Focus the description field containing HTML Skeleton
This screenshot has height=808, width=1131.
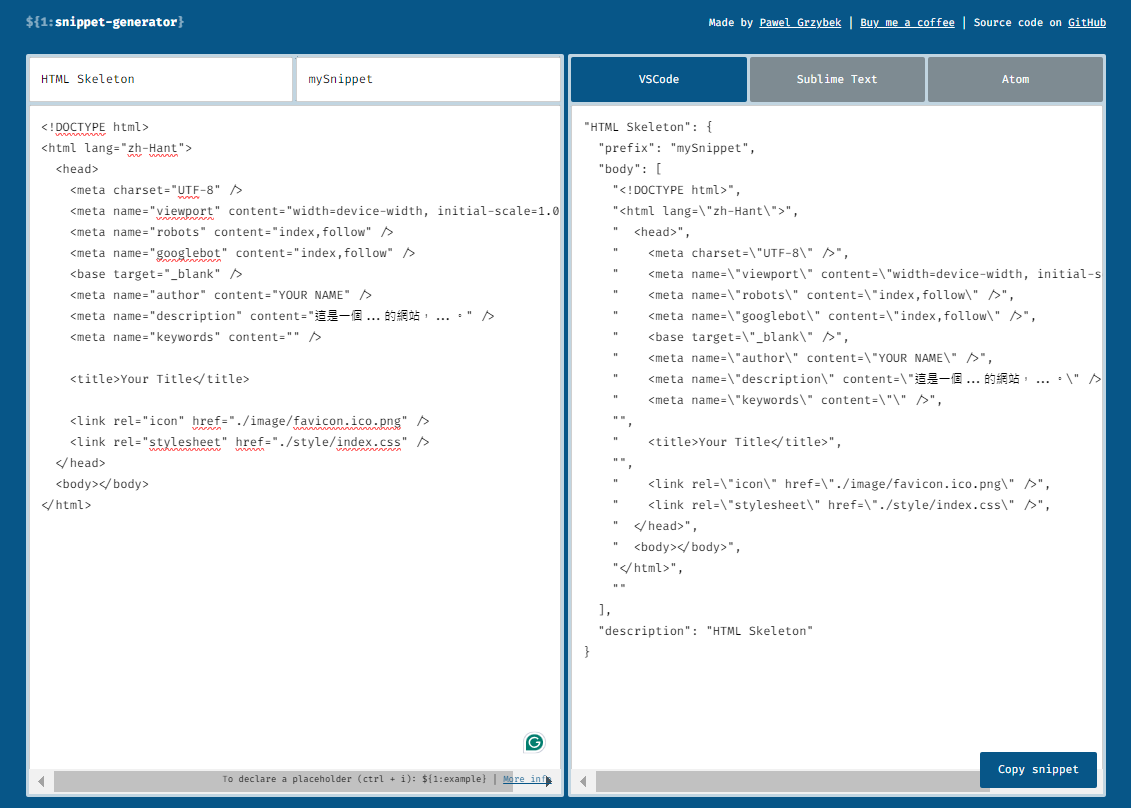pyautogui.click(x=161, y=79)
